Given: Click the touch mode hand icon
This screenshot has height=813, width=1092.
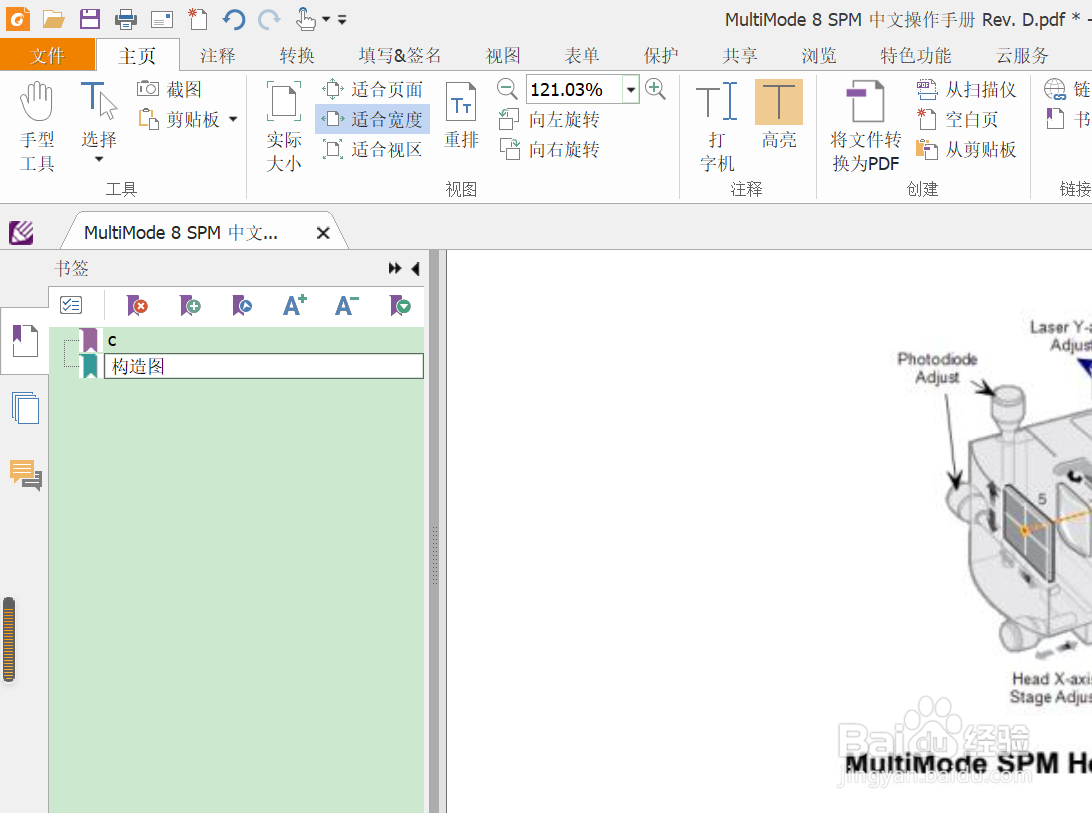Looking at the screenshot, I should pyautogui.click(x=305, y=19).
